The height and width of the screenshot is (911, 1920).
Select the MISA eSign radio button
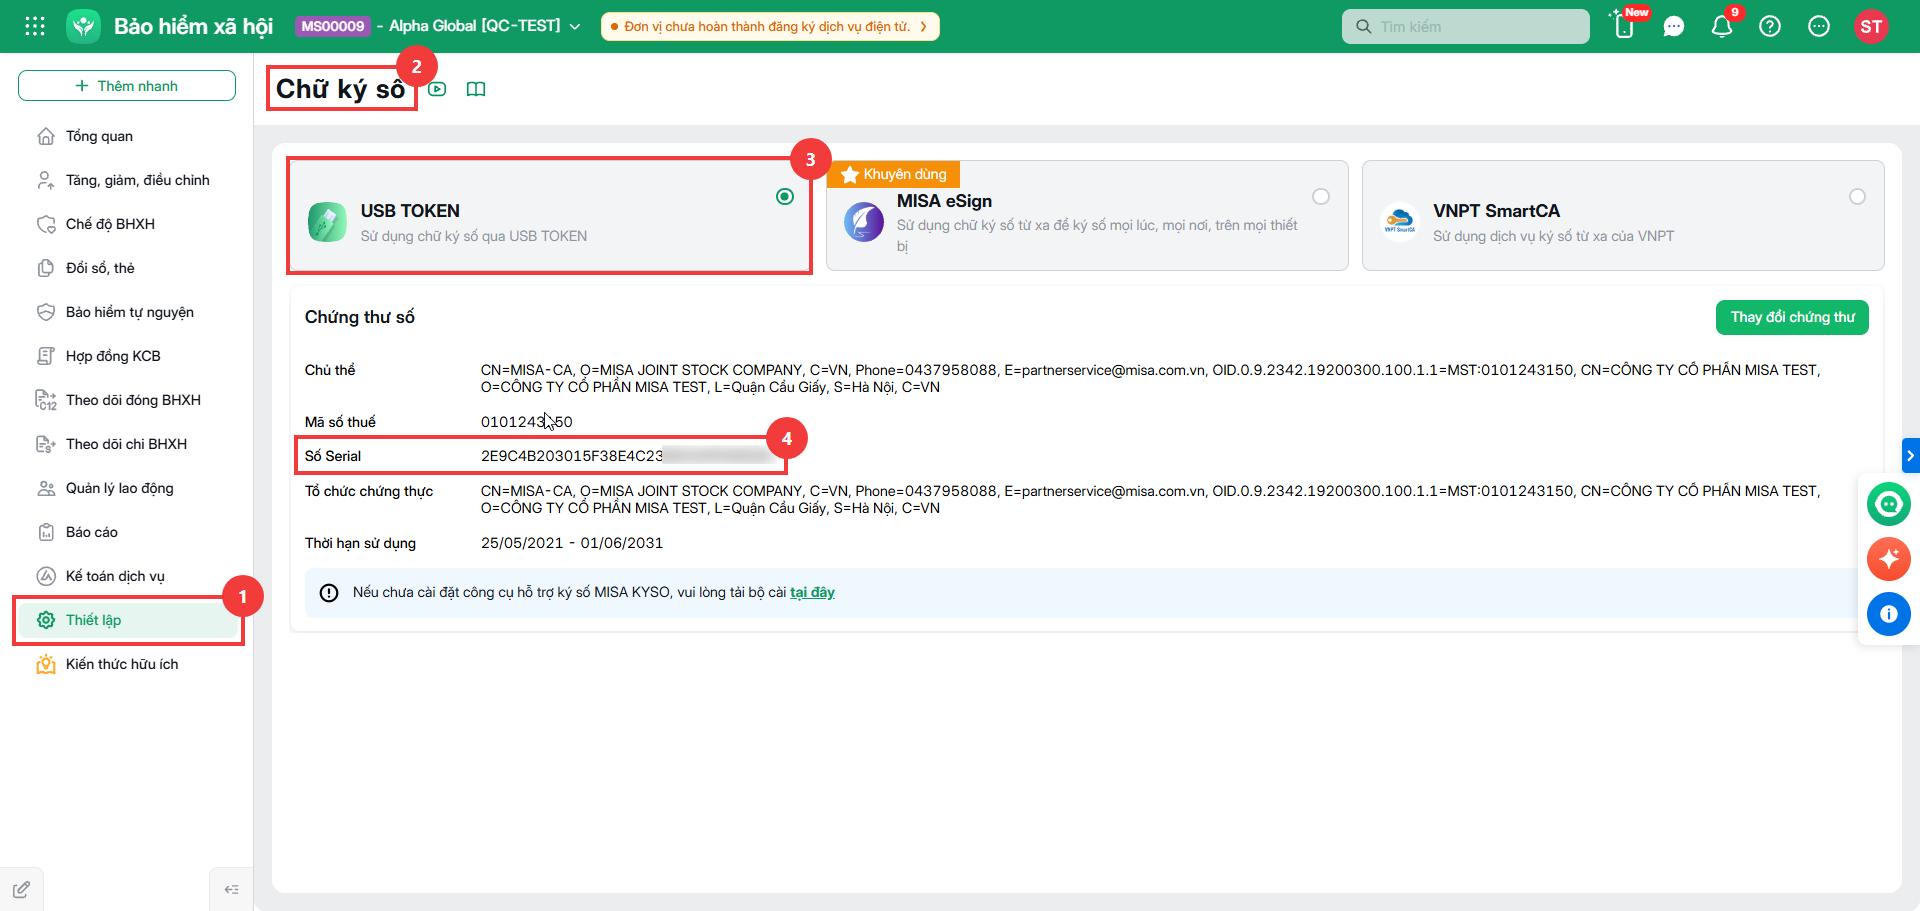(1321, 197)
